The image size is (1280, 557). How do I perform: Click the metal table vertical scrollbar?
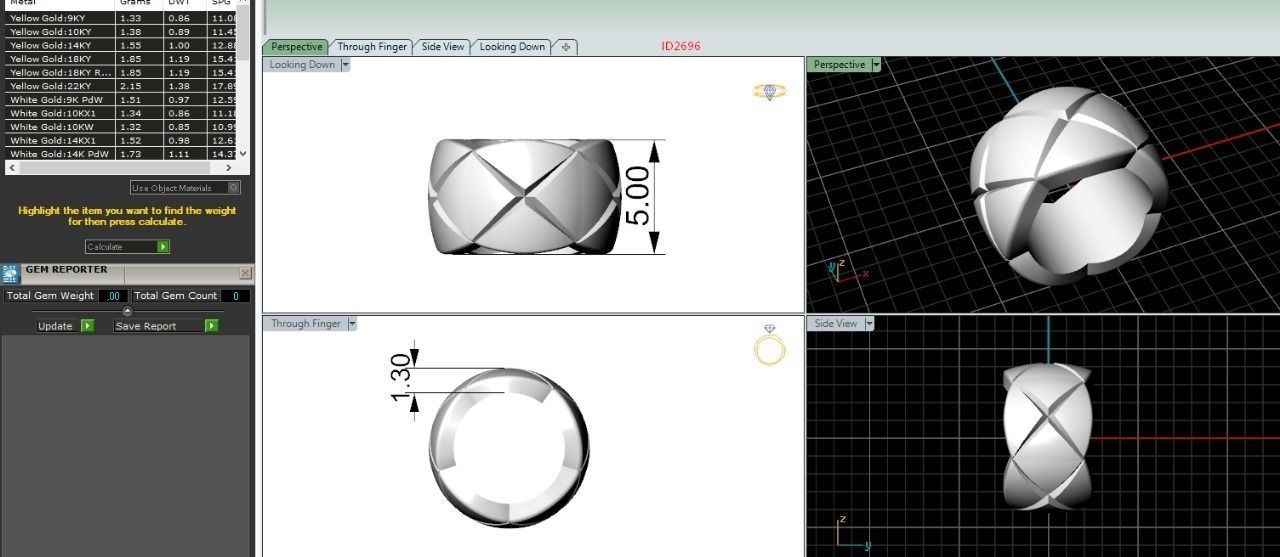click(244, 78)
